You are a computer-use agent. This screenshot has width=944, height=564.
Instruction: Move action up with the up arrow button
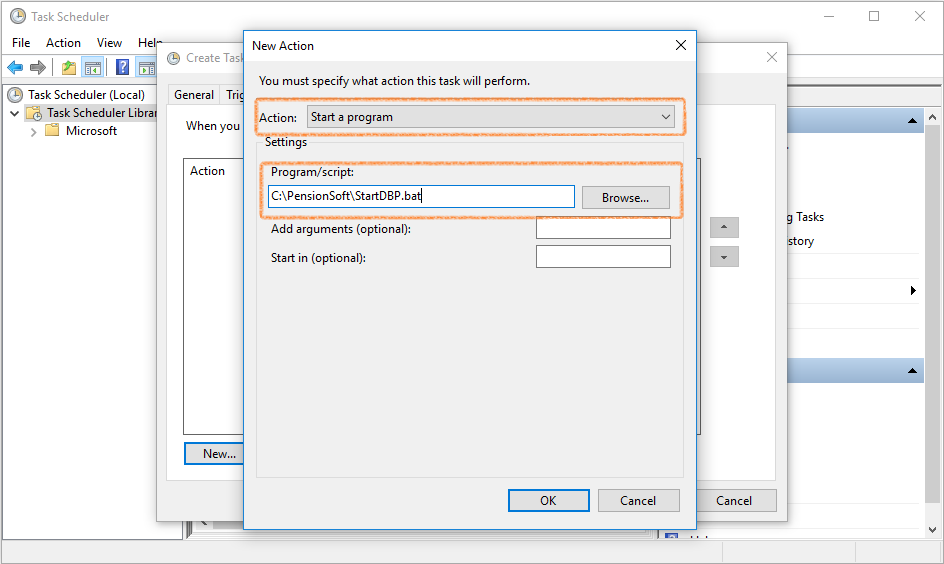click(x=724, y=227)
